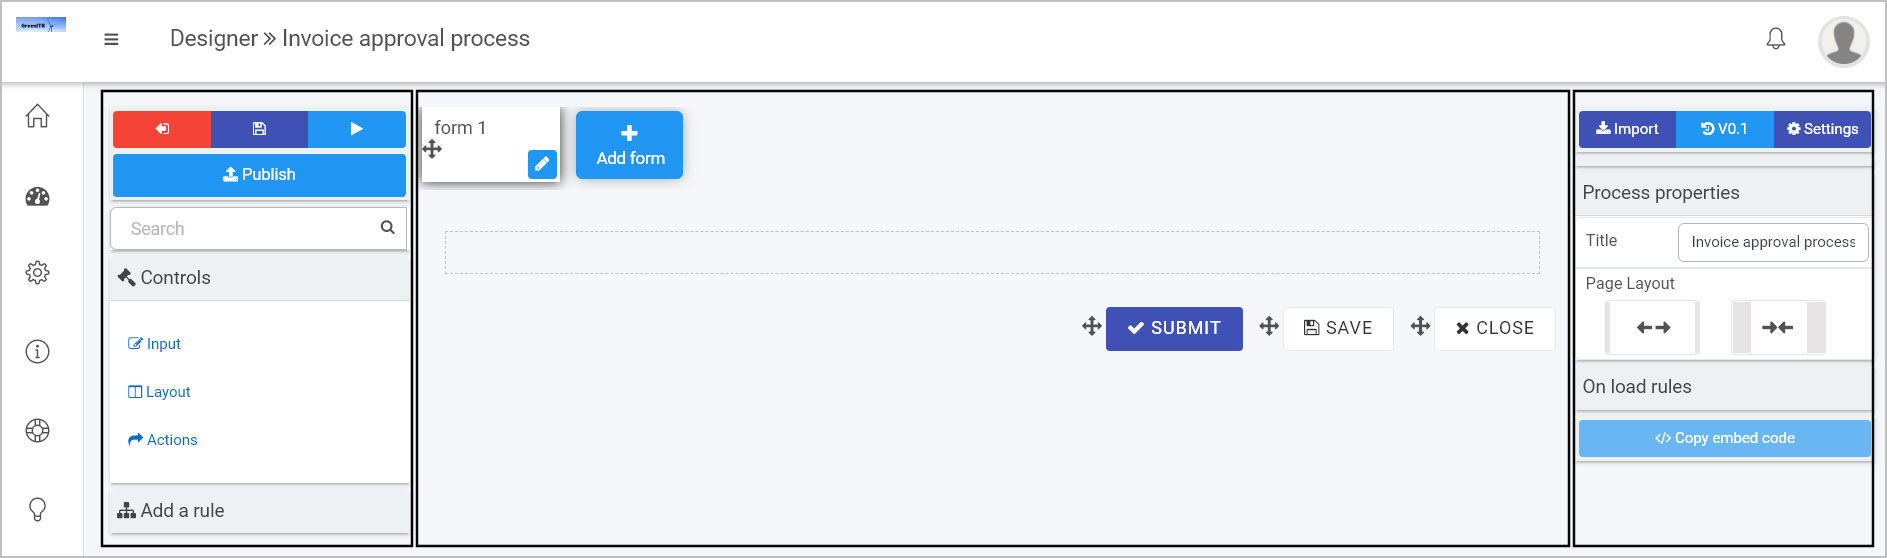The image size is (1887, 558).
Task: Go to the home sidebar icon
Action: (37, 116)
